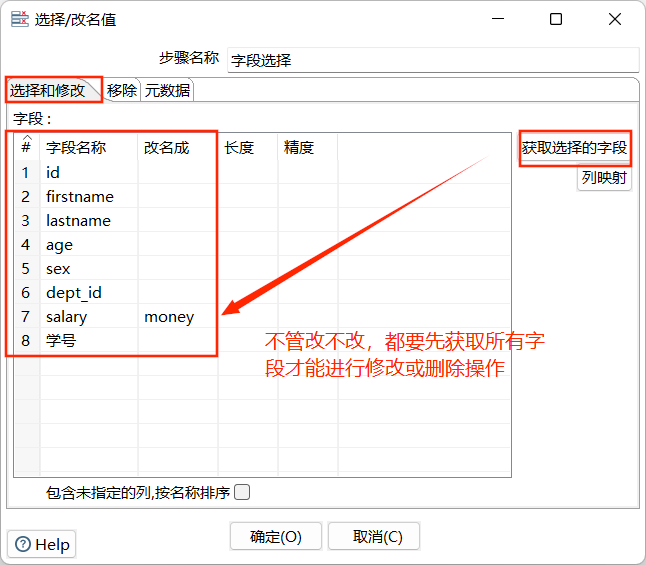Click row number 7

click(26, 316)
